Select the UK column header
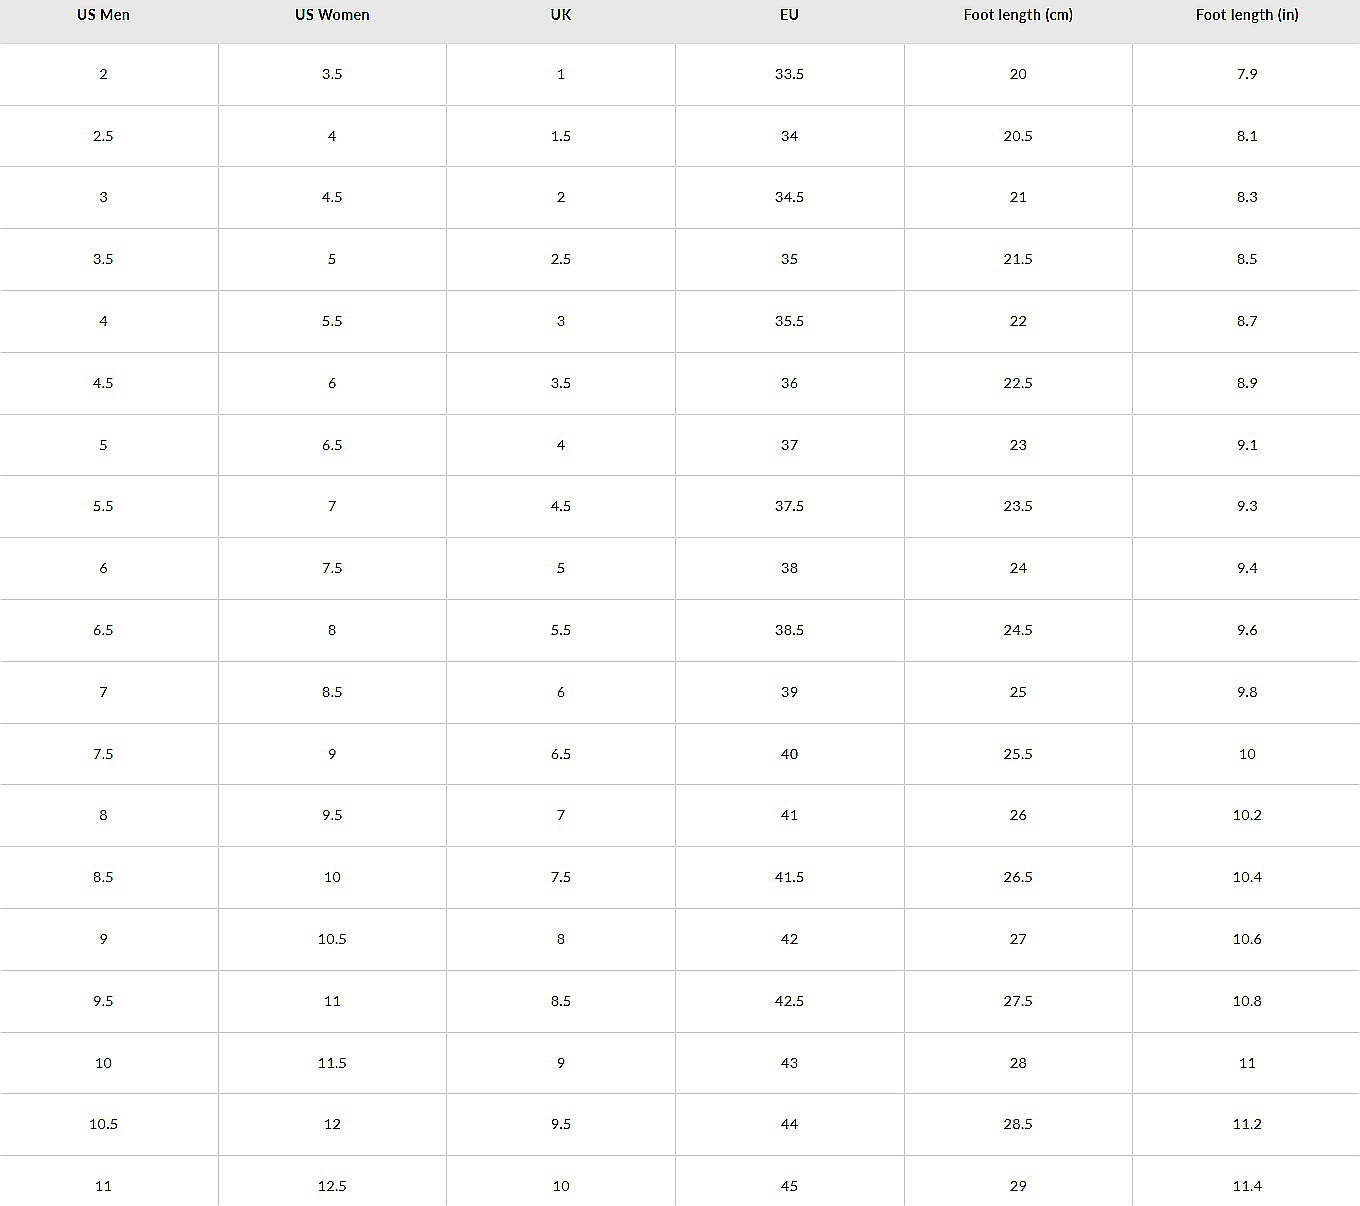 (561, 15)
